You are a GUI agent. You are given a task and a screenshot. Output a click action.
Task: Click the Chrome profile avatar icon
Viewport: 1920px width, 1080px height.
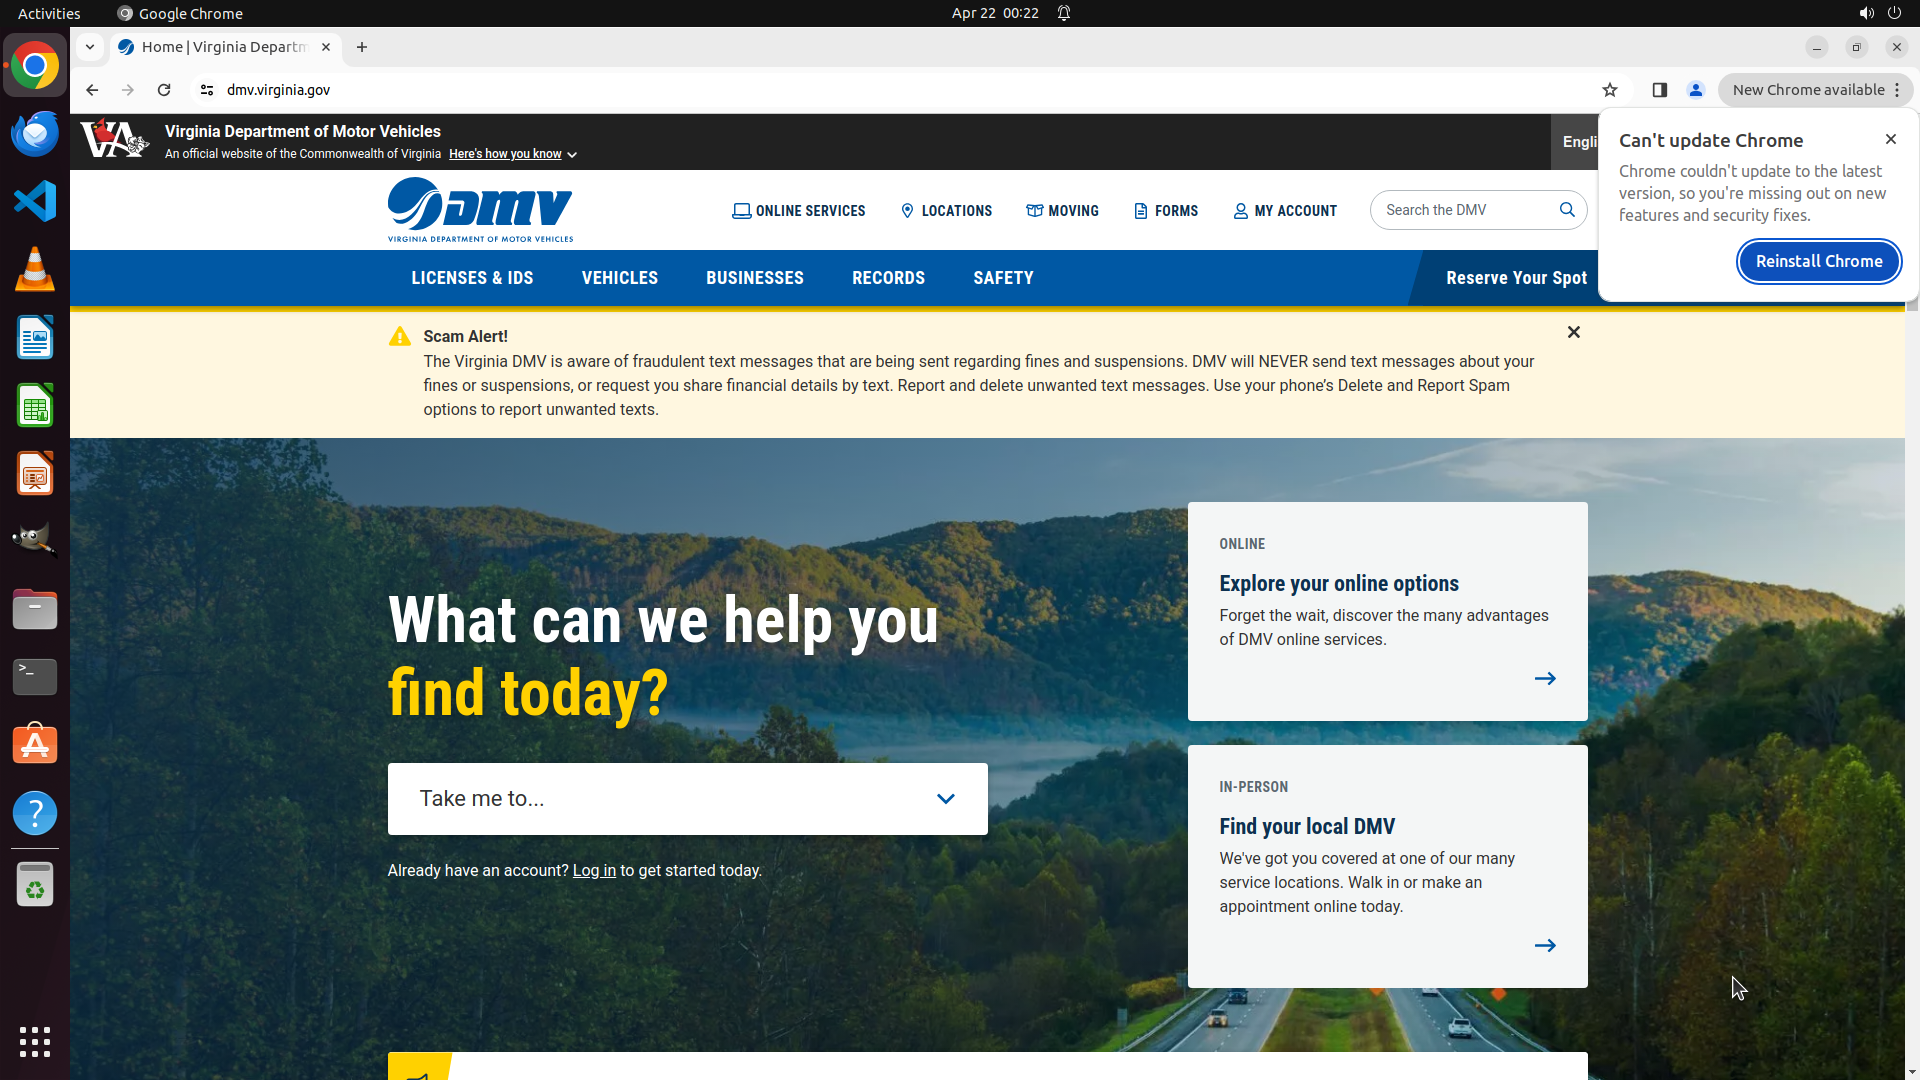click(1696, 90)
